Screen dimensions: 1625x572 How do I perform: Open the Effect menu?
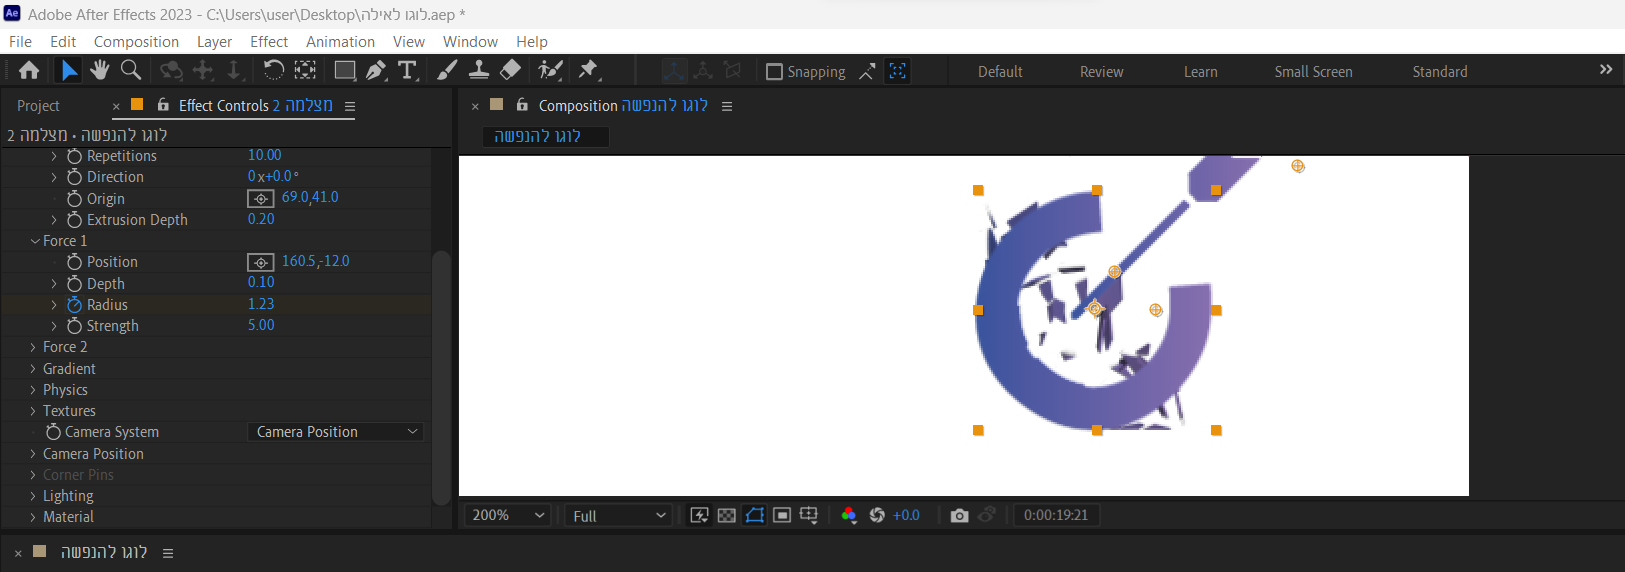point(269,41)
